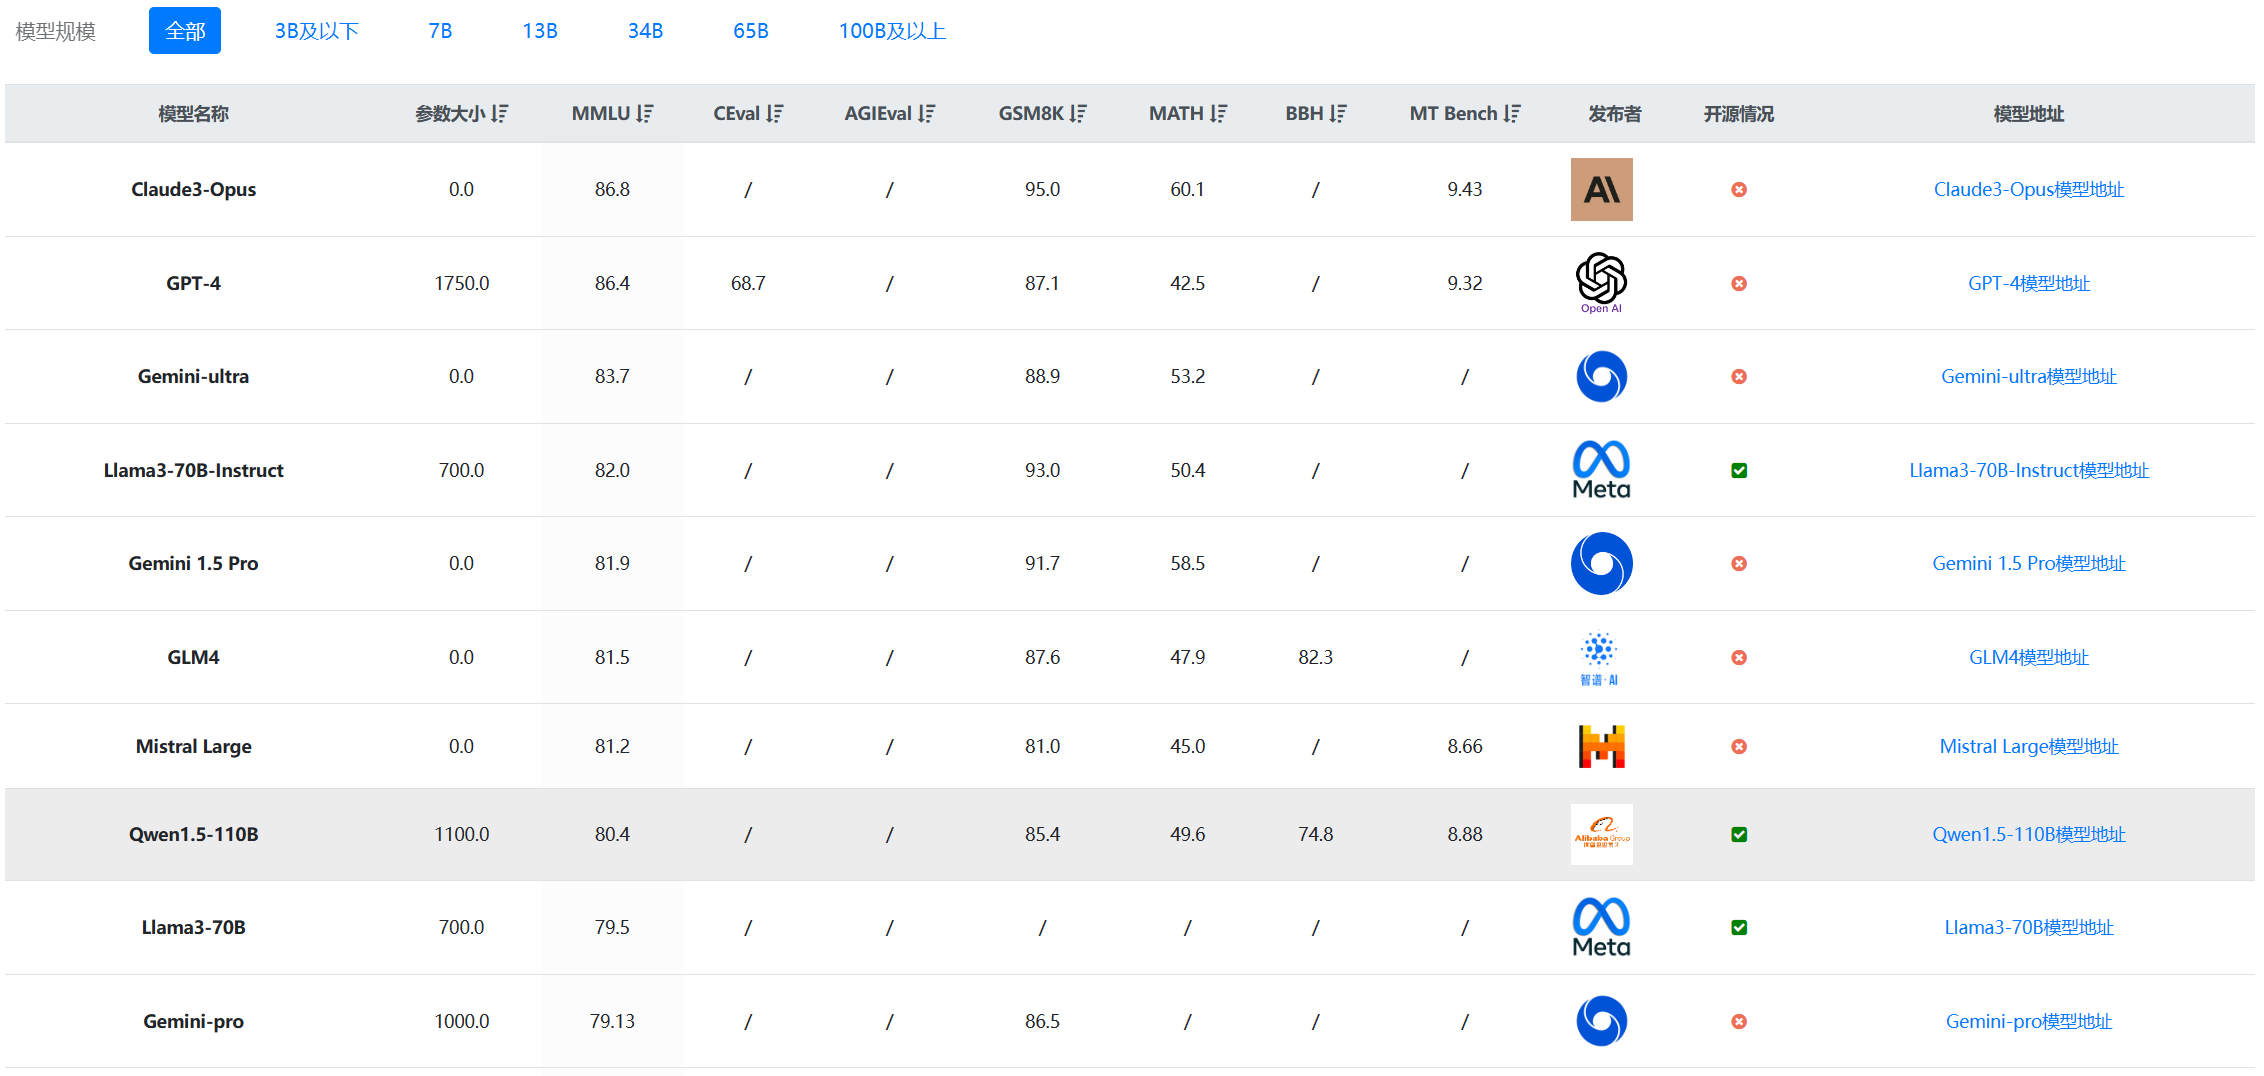Viewport: 2264px width, 1076px height.
Task: Click closed-source red X for Gemini 1.5 Pro
Action: pos(1739,563)
